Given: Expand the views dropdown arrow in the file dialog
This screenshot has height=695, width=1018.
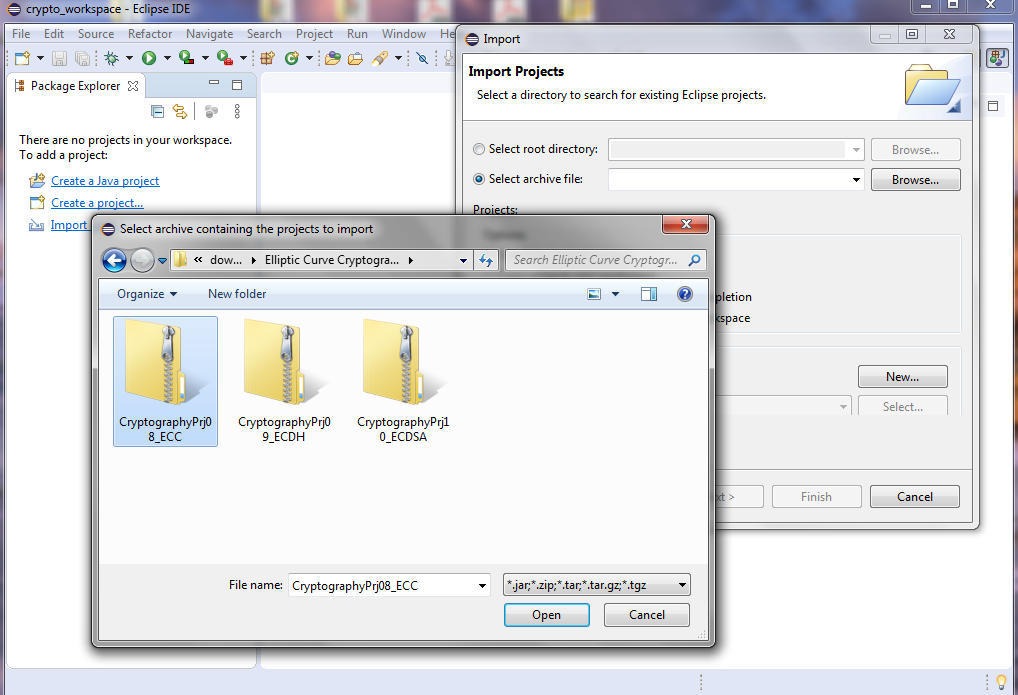Looking at the screenshot, I should (x=613, y=293).
